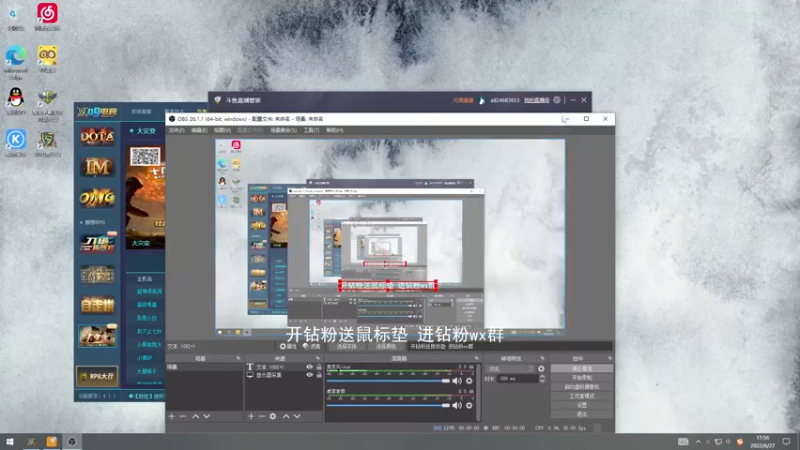Adjust microphone volume slider
The height and width of the screenshot is (450, 800).
(x=388, y=381)
